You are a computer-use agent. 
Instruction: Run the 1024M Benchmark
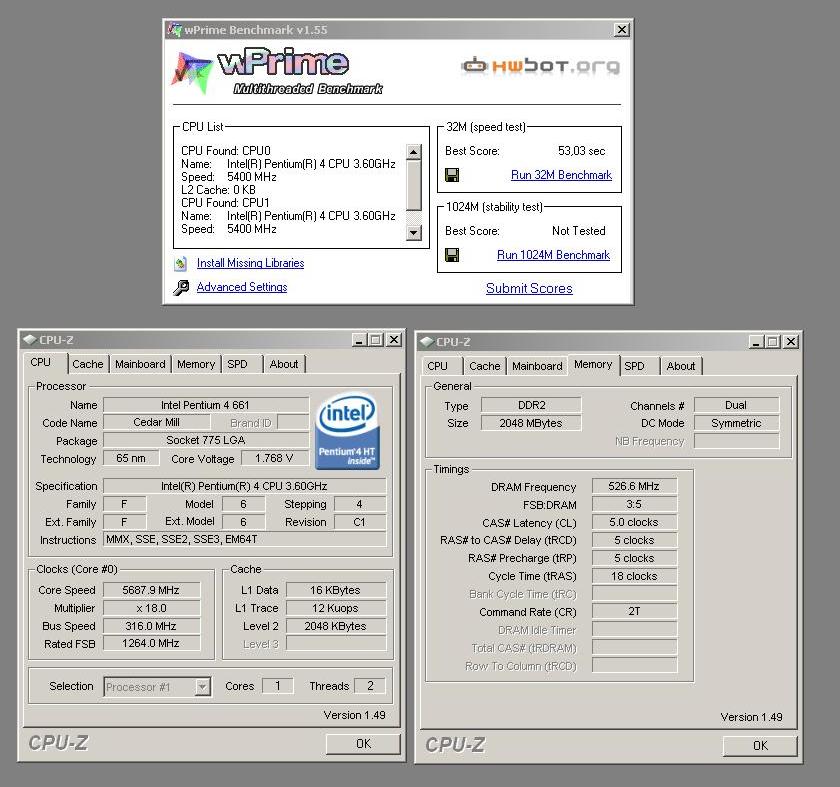tap(553, 255)
